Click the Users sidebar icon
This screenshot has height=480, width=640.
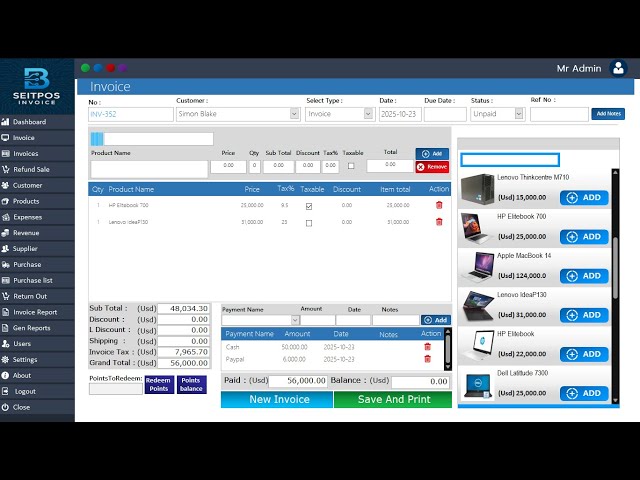[x=5, y=344]
